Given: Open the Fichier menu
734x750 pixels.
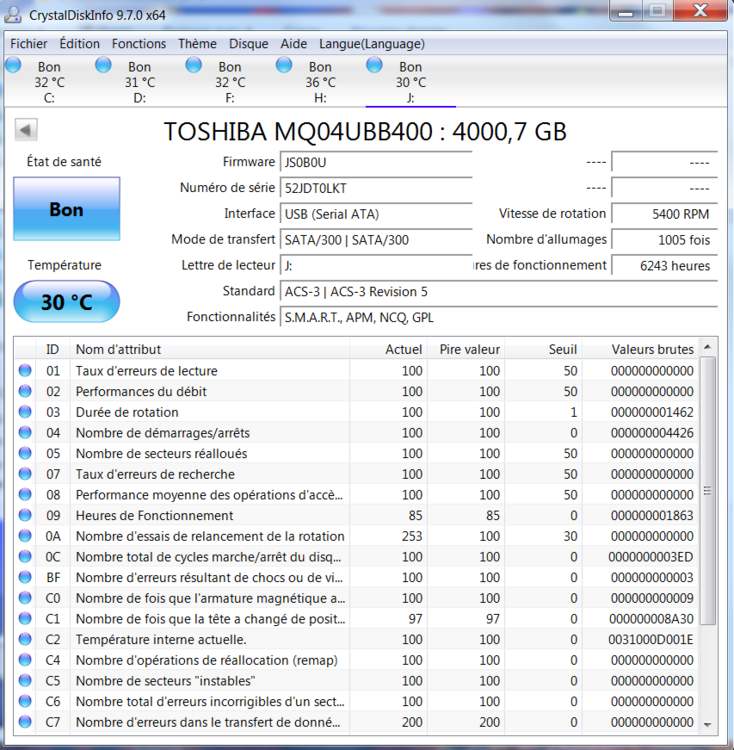Looking at the screenshot, I should (29, 44).
